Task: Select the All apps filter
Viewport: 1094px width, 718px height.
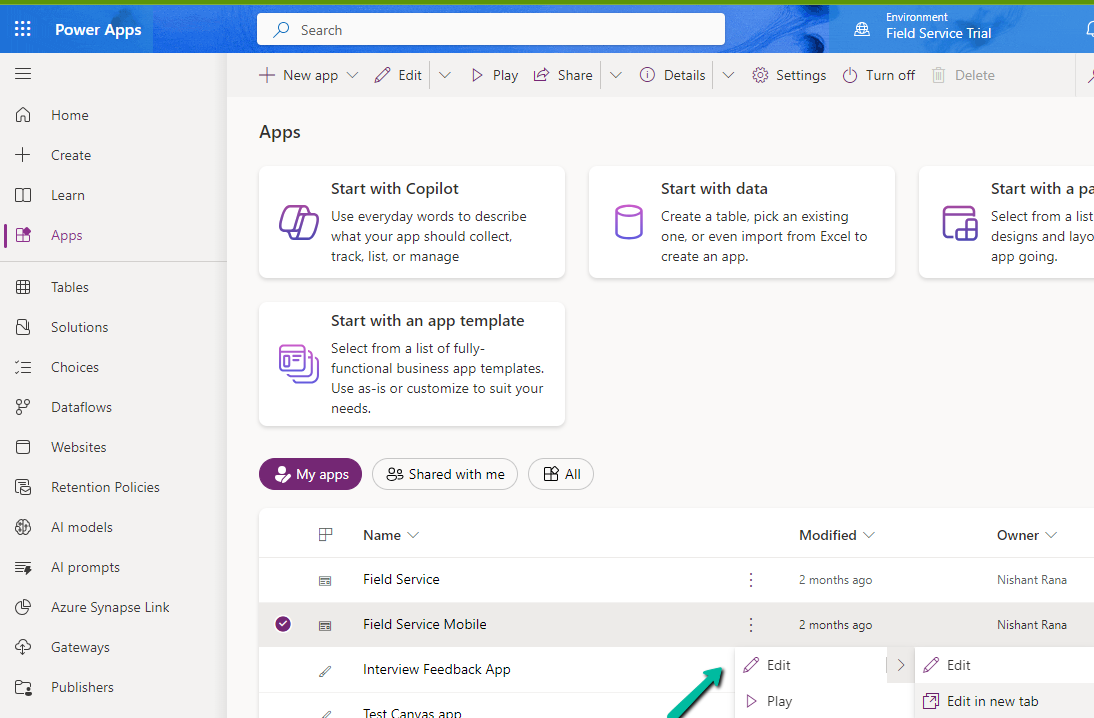Action: (x=561, y=474)
